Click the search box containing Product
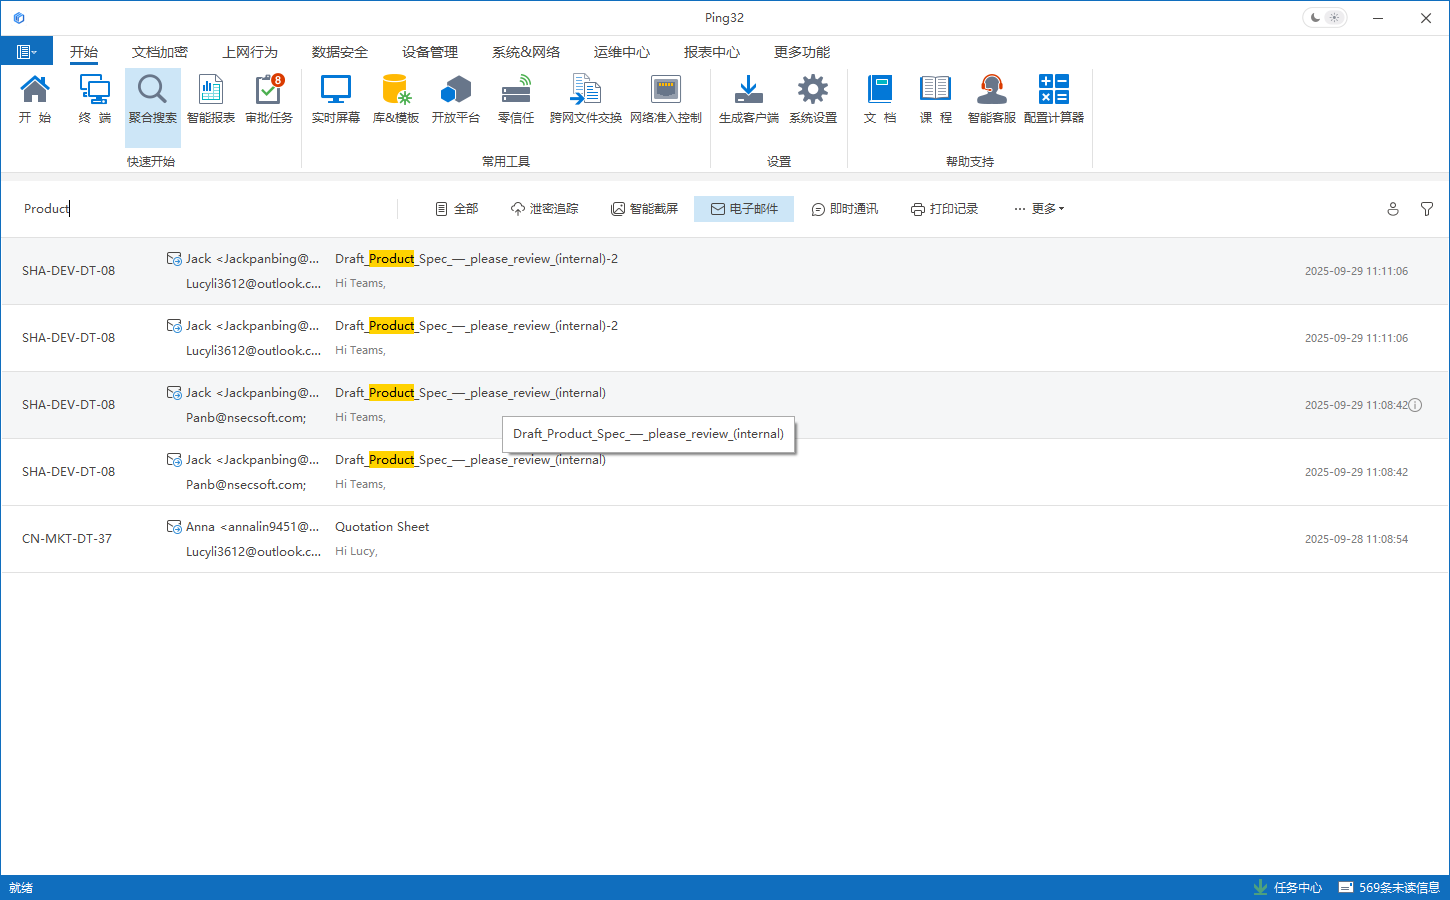The width and height of the screenshot is (1450, 900). click(200, 209)
